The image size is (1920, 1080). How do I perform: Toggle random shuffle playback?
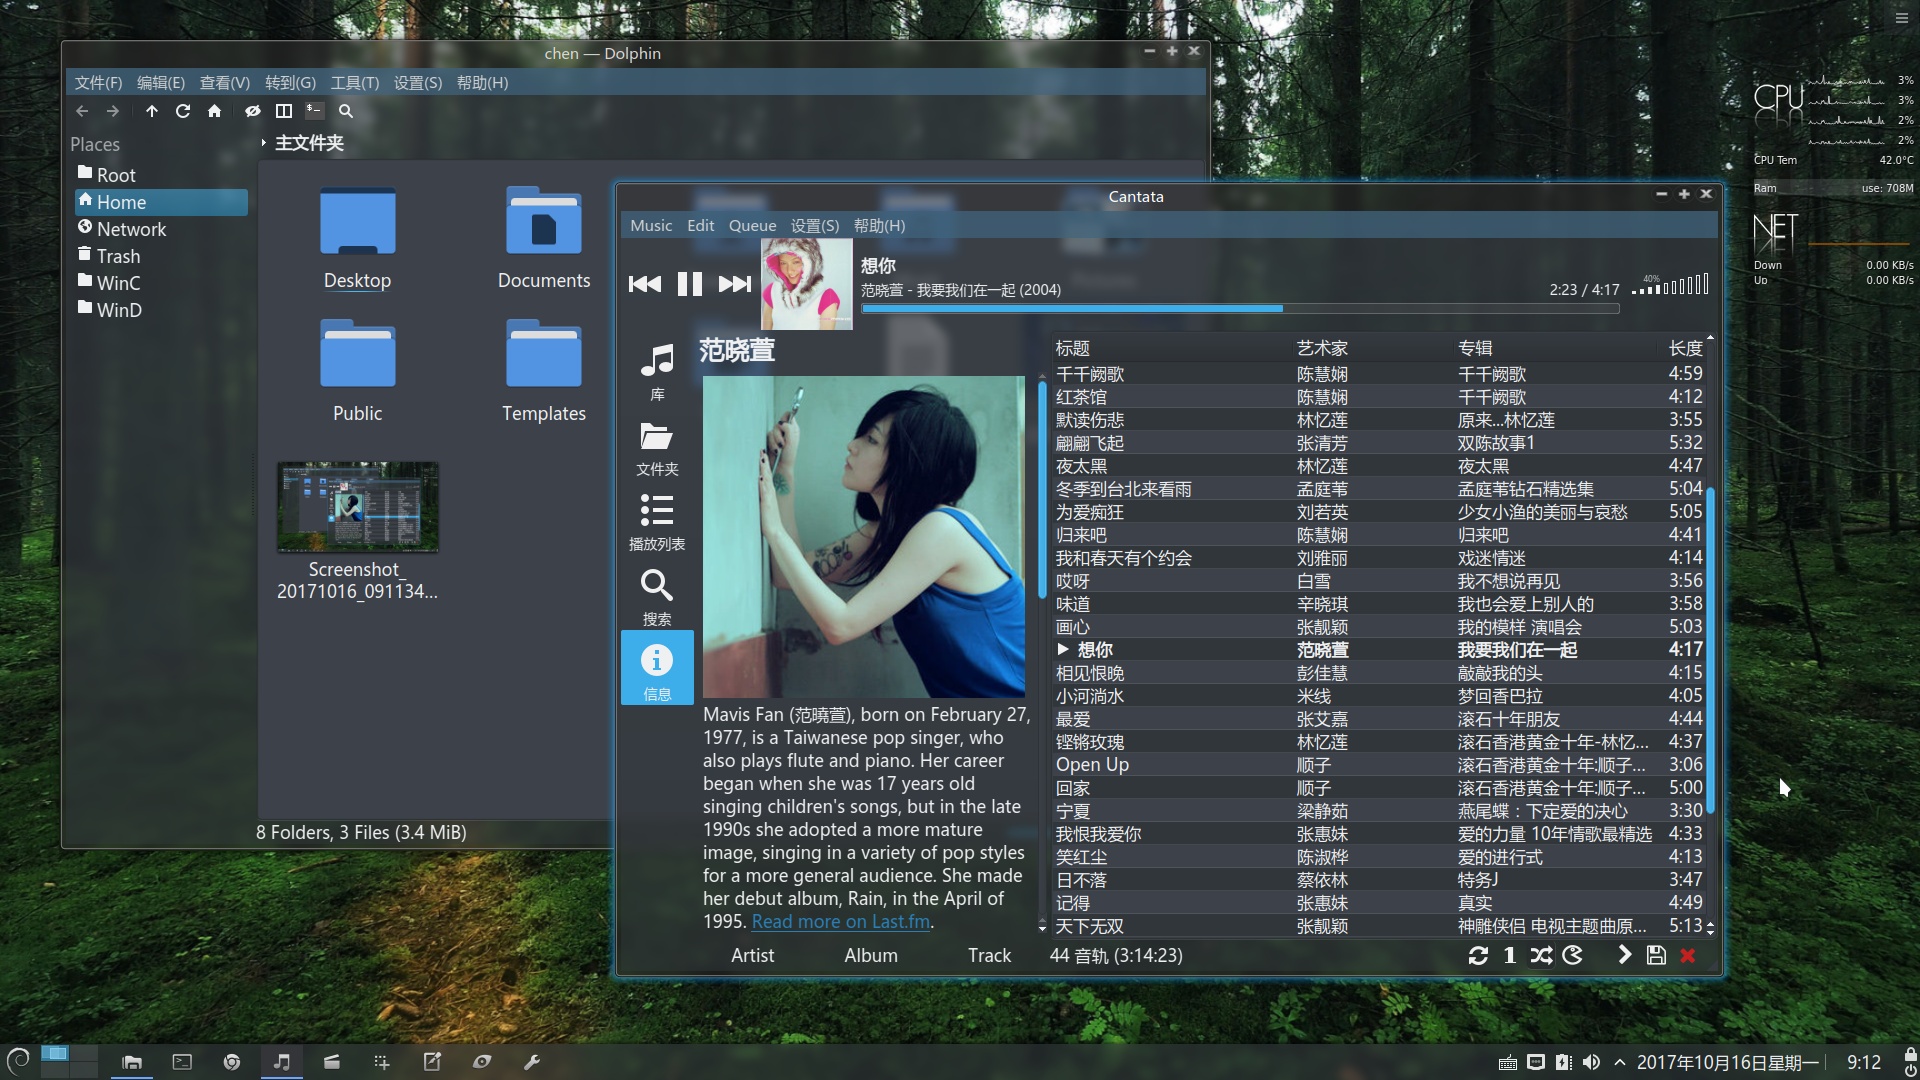click(1541, 956)
